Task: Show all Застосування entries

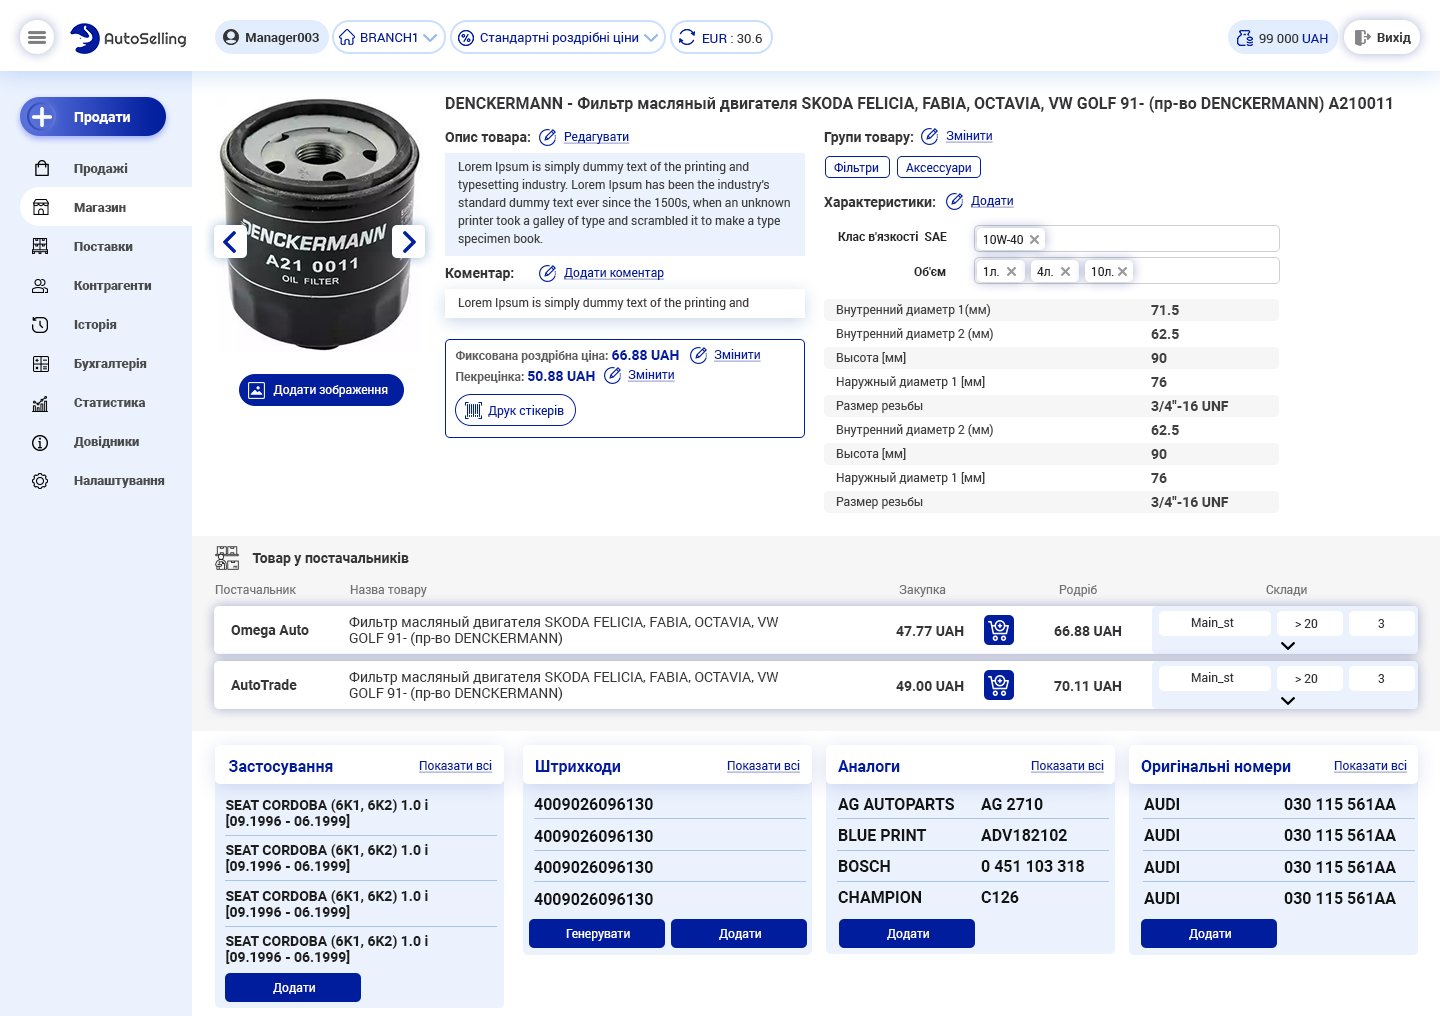Action: 455,766
